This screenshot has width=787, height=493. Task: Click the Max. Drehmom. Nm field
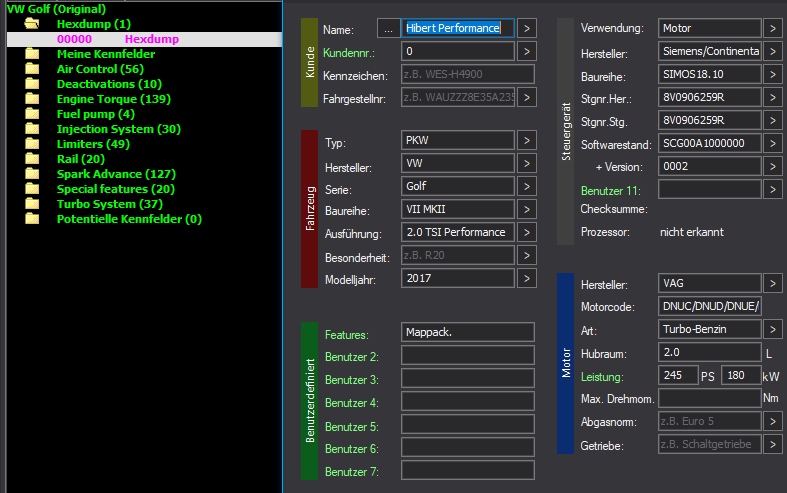coord(710,399)
